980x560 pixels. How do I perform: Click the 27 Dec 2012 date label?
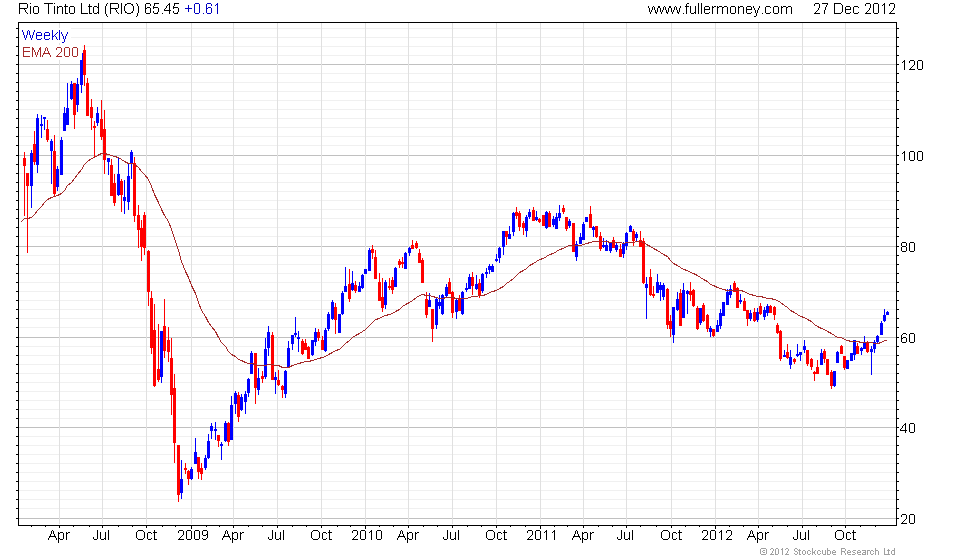(854, 9)
